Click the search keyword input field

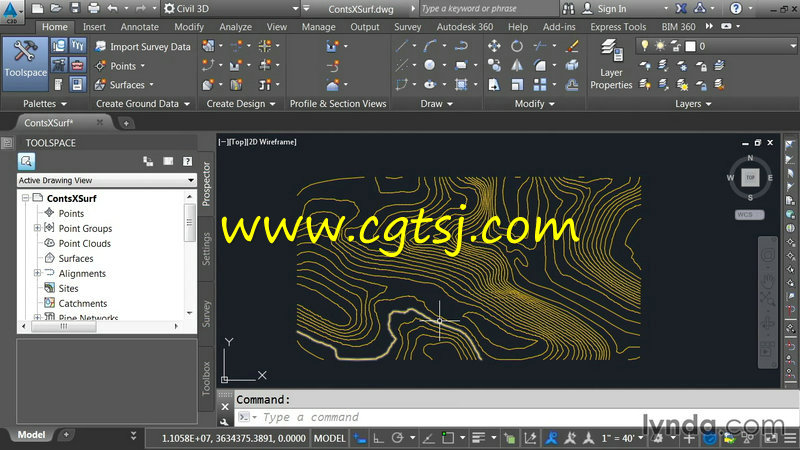[x=488, y=9]
